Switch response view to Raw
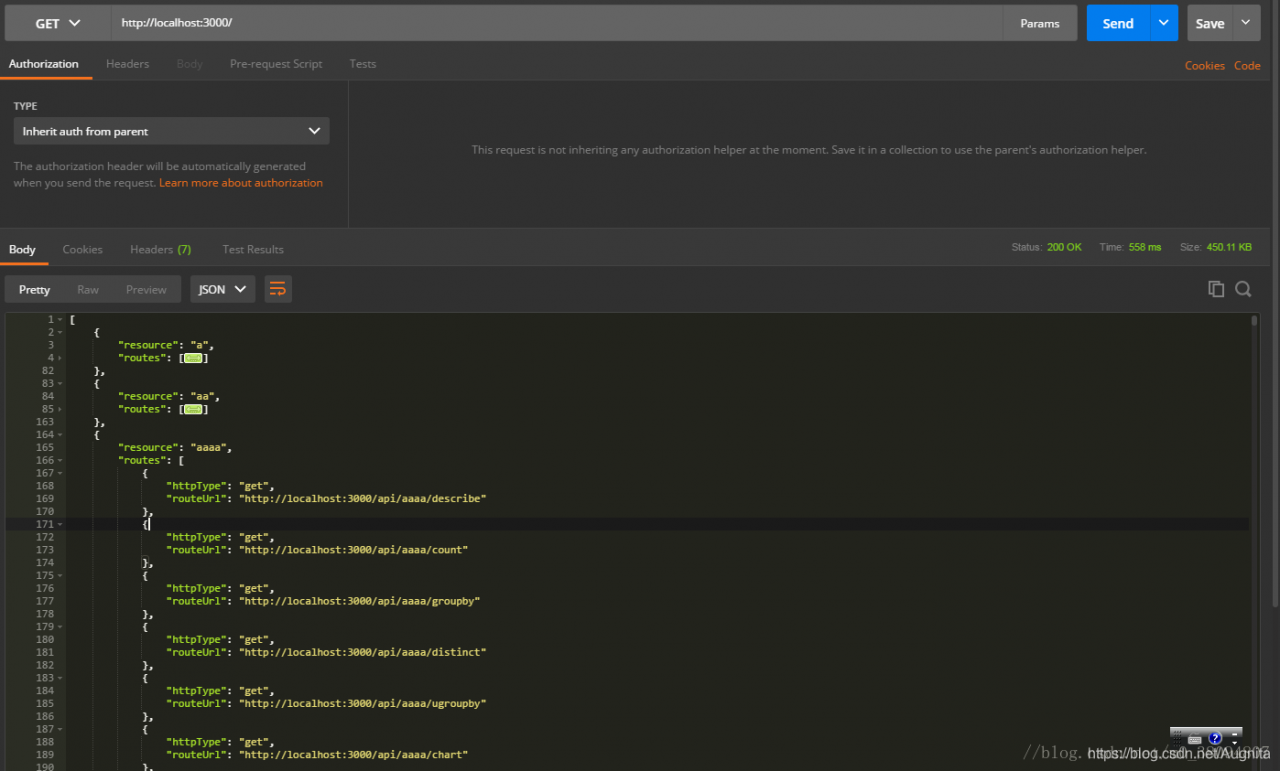This screenshot has height=771, width=1280. click(88, 289)
